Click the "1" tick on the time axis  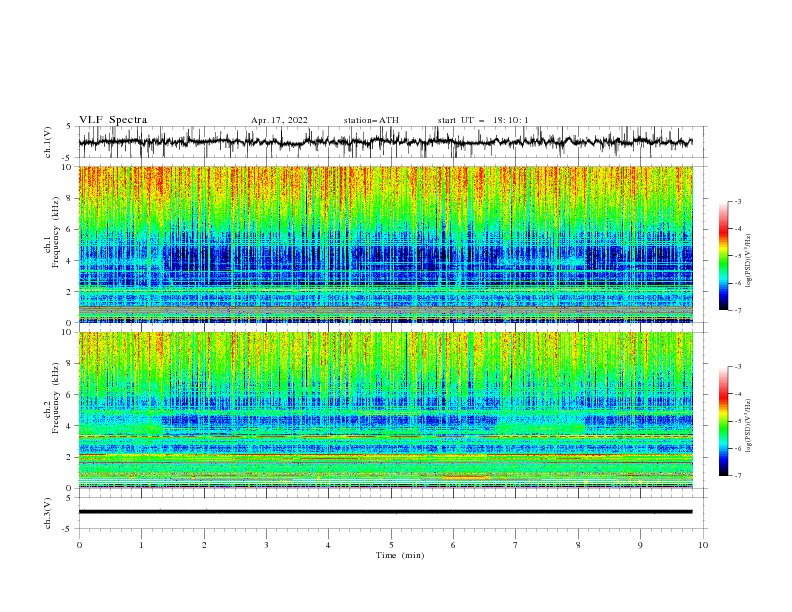coord(141,545)
